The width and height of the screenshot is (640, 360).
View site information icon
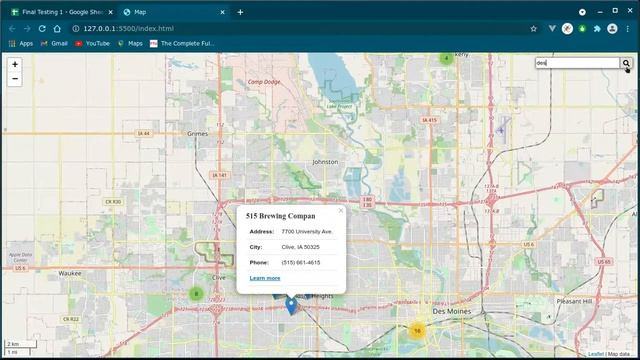(76, 29)
